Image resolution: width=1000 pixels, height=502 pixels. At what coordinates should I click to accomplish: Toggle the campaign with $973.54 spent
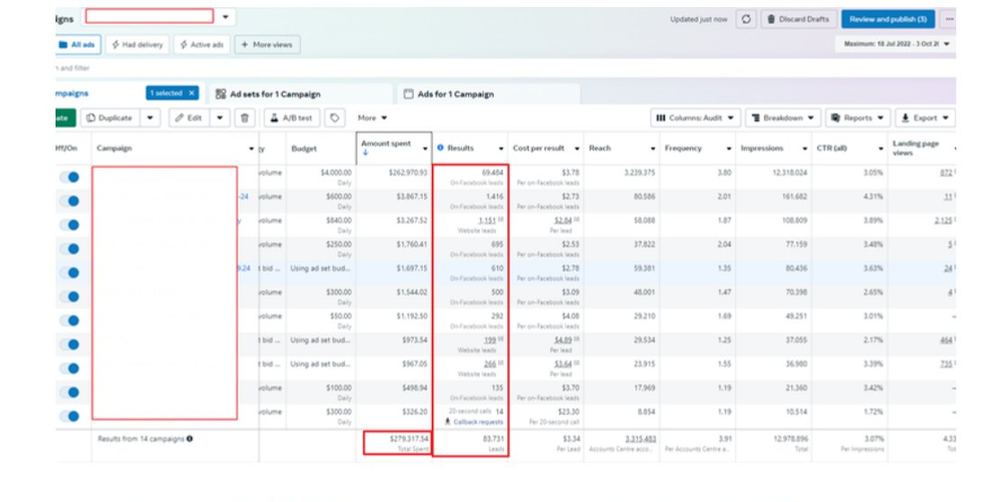tap(70, 344)
